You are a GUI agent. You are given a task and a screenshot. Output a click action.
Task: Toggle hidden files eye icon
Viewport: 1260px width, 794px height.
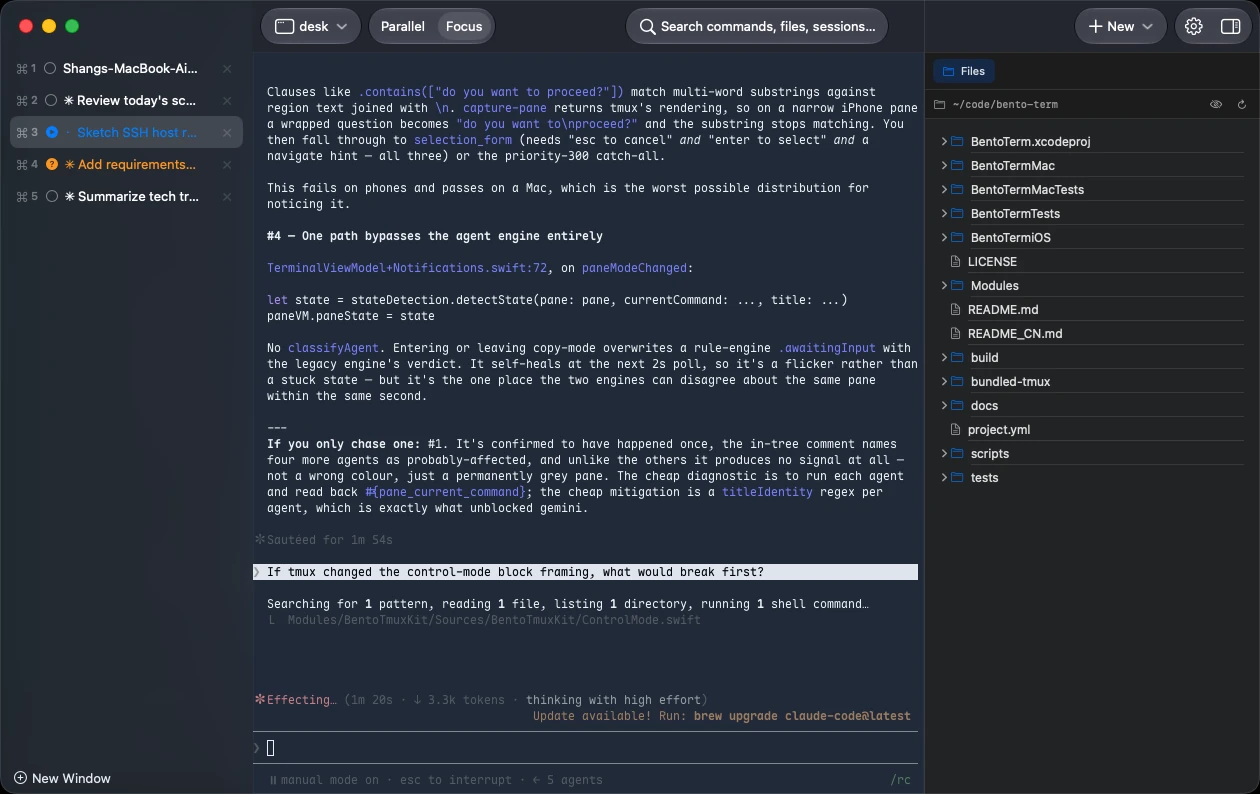coord(1216,104)
